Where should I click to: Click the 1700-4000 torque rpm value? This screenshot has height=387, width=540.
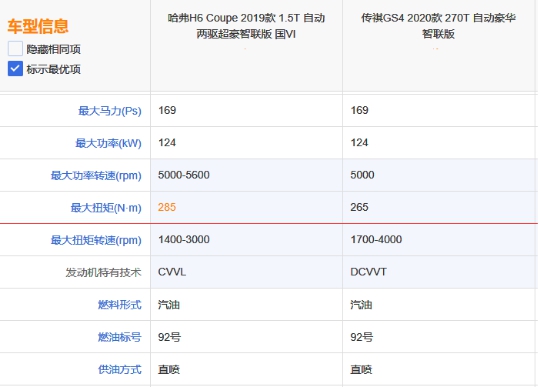pyautogui.click(x=376, y=240)
